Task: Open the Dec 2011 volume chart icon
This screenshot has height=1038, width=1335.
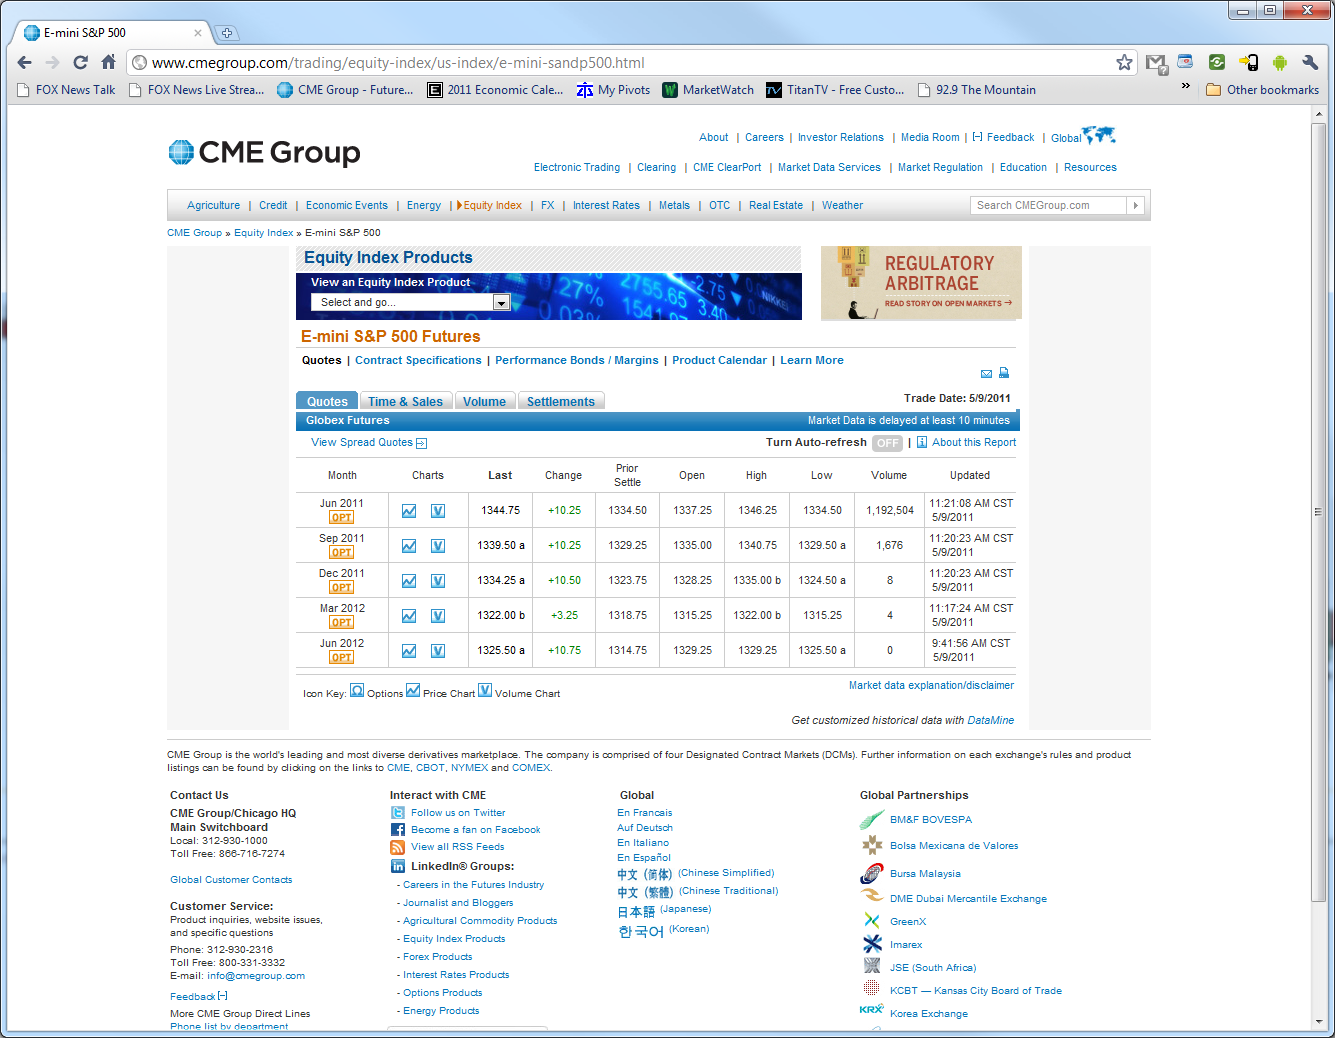Action: click(x=438, y=581)
